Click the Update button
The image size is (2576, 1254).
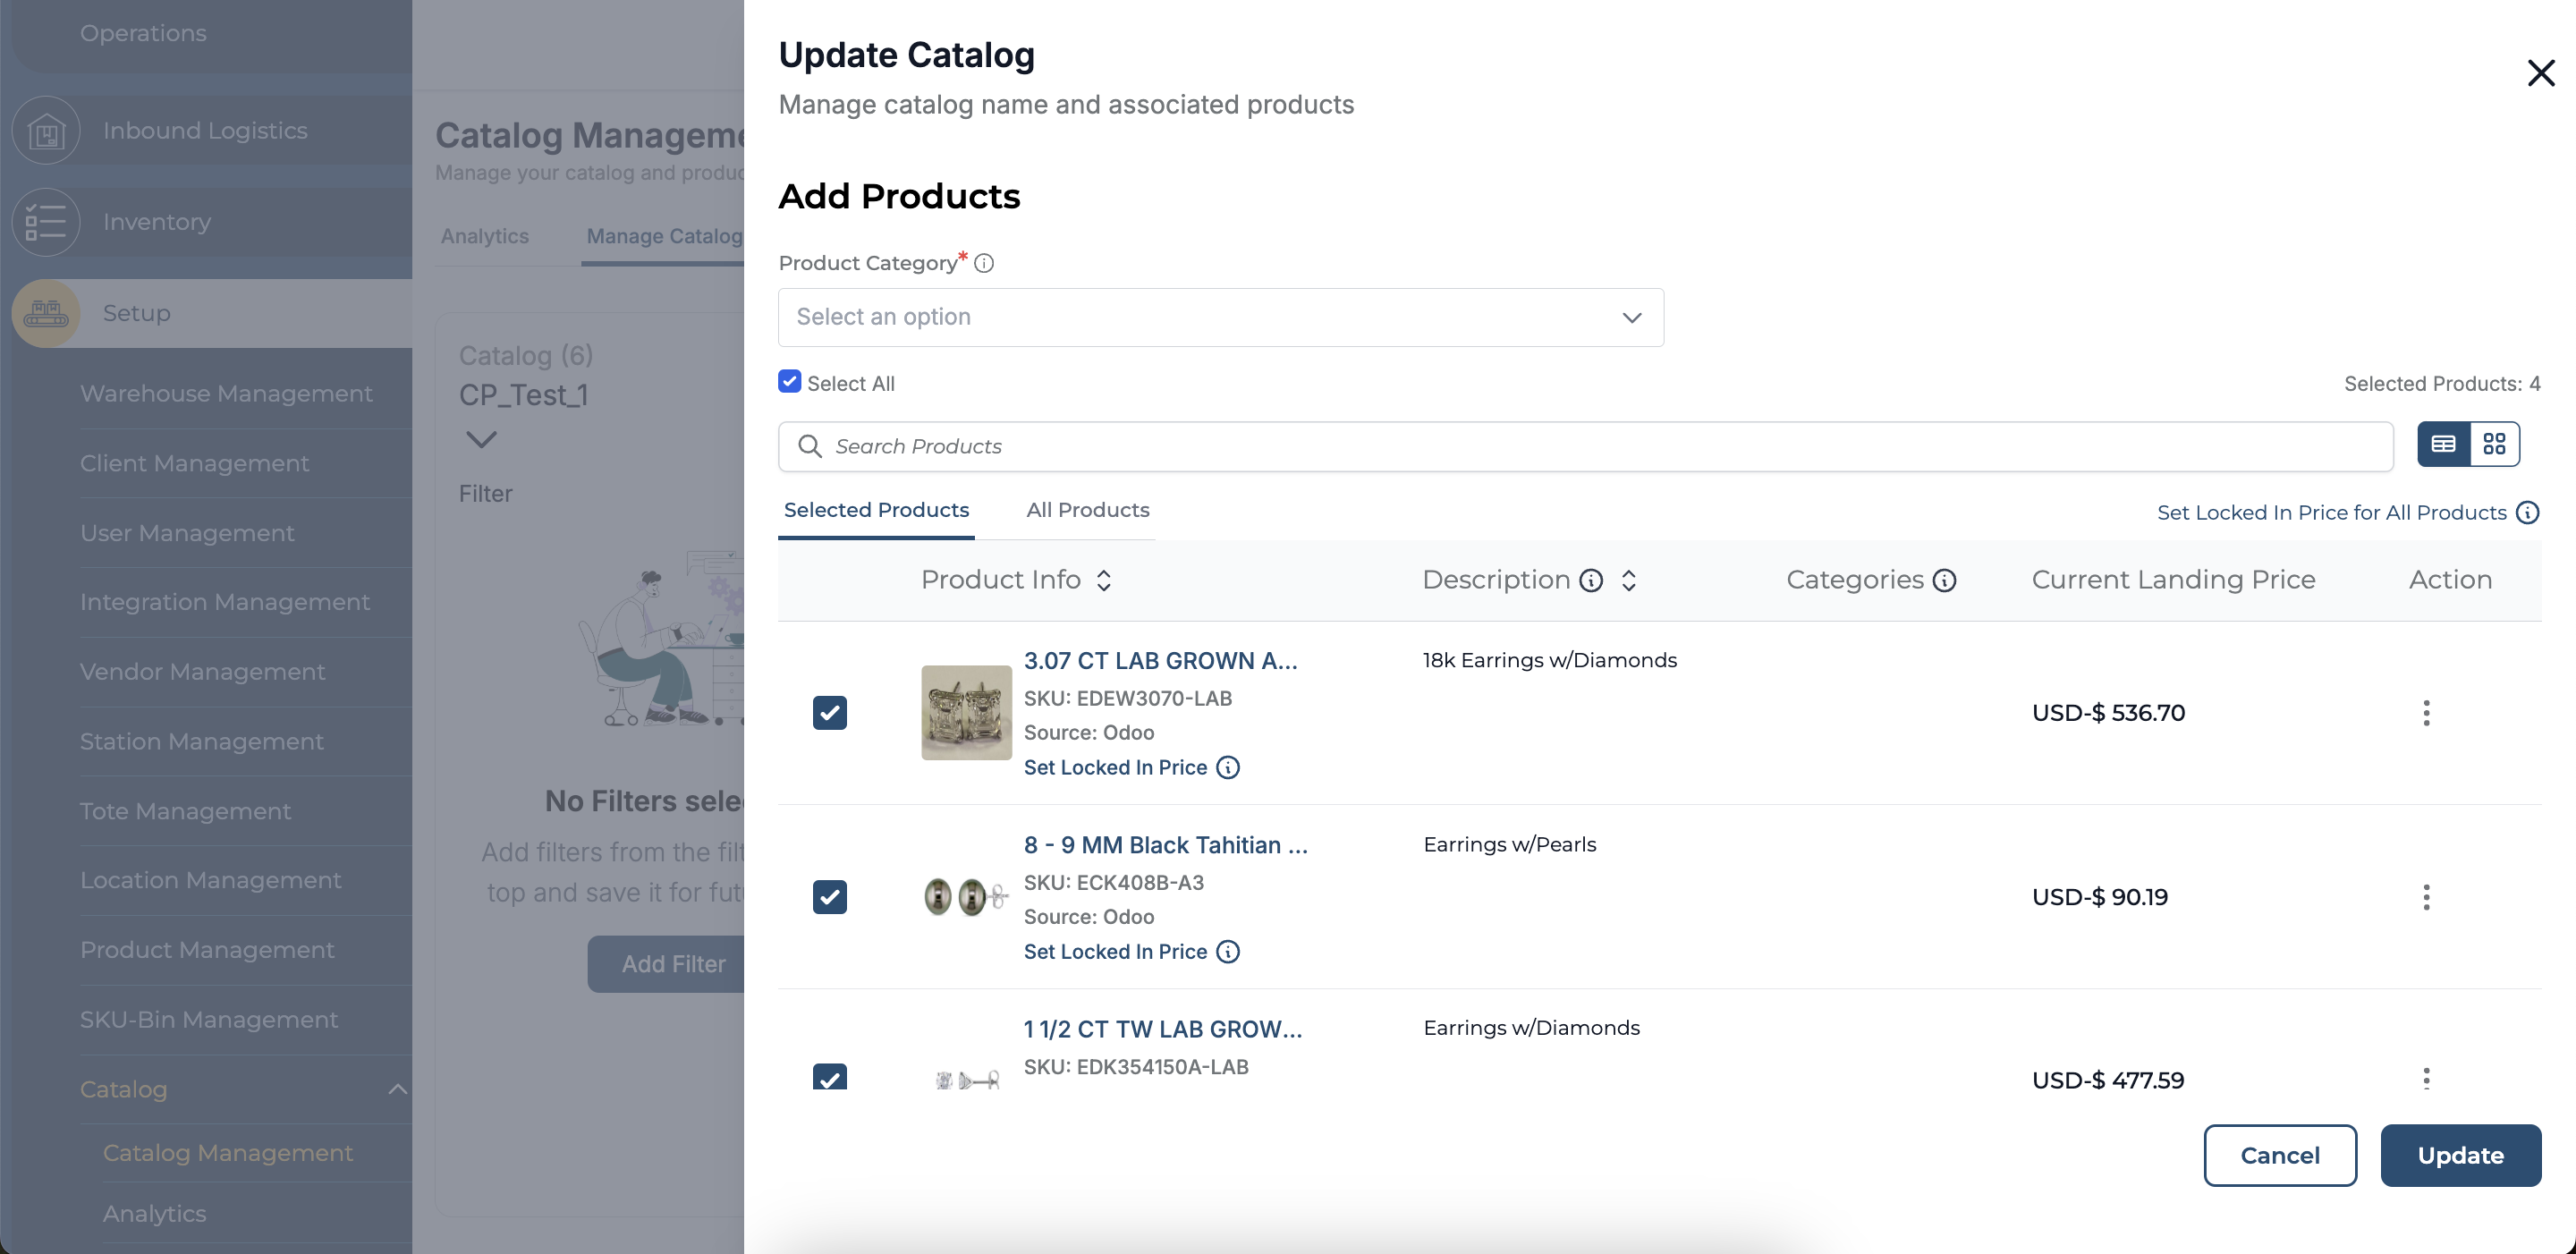pos(2460,1155)
